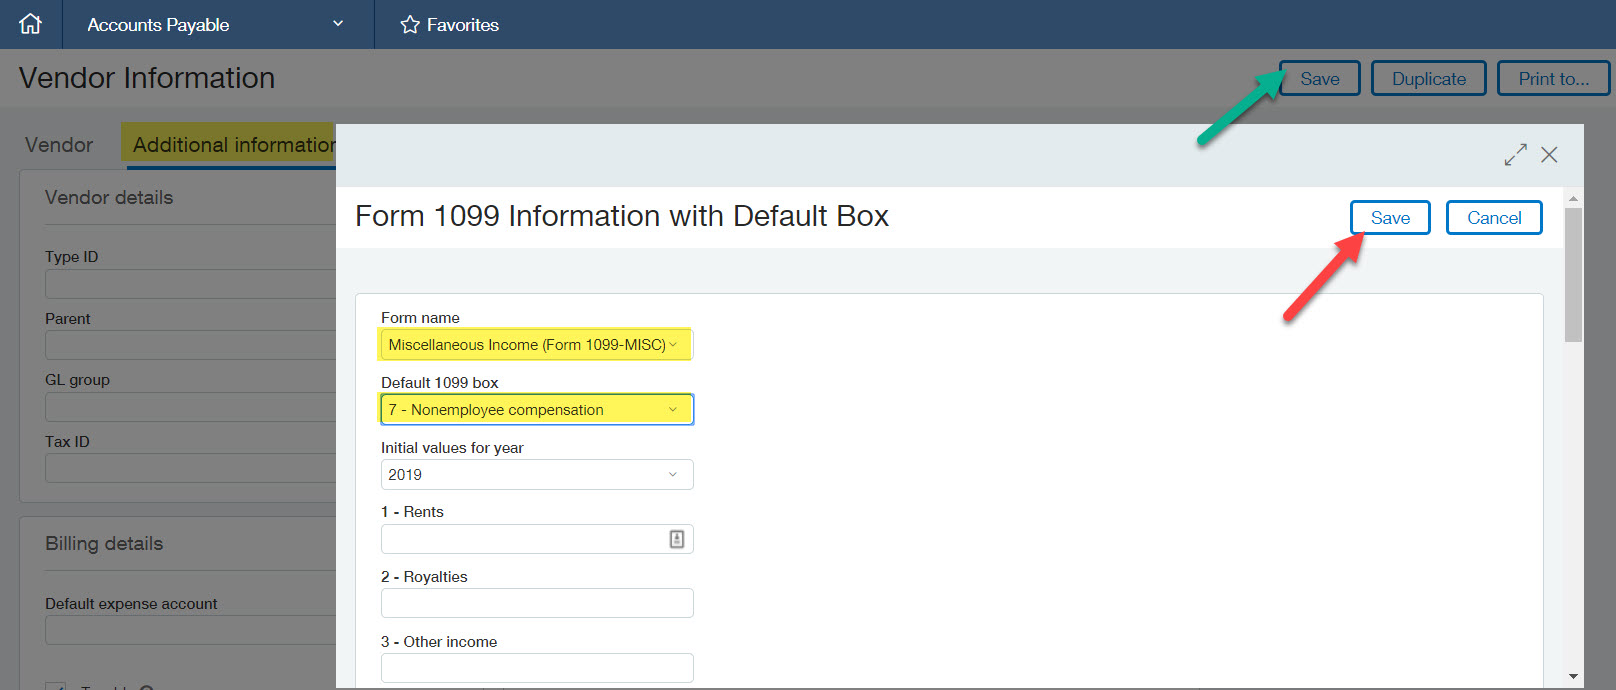This screenshot has height=690, width=1616.
Task: Open the Accounts Payable module dropdown
Action: (x=338, y=24)
